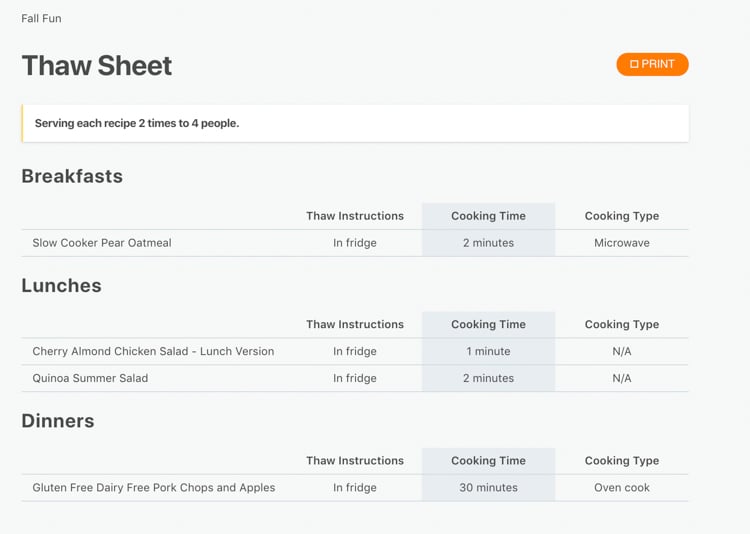Click the printer icon inside PRINT button

click(634, 64)
